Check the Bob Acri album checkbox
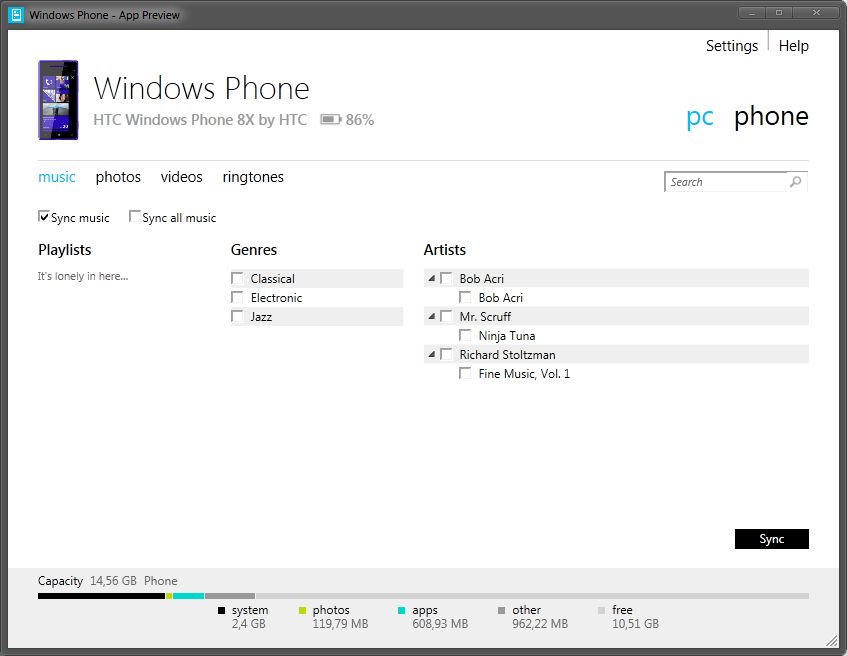 click(465, 297)
